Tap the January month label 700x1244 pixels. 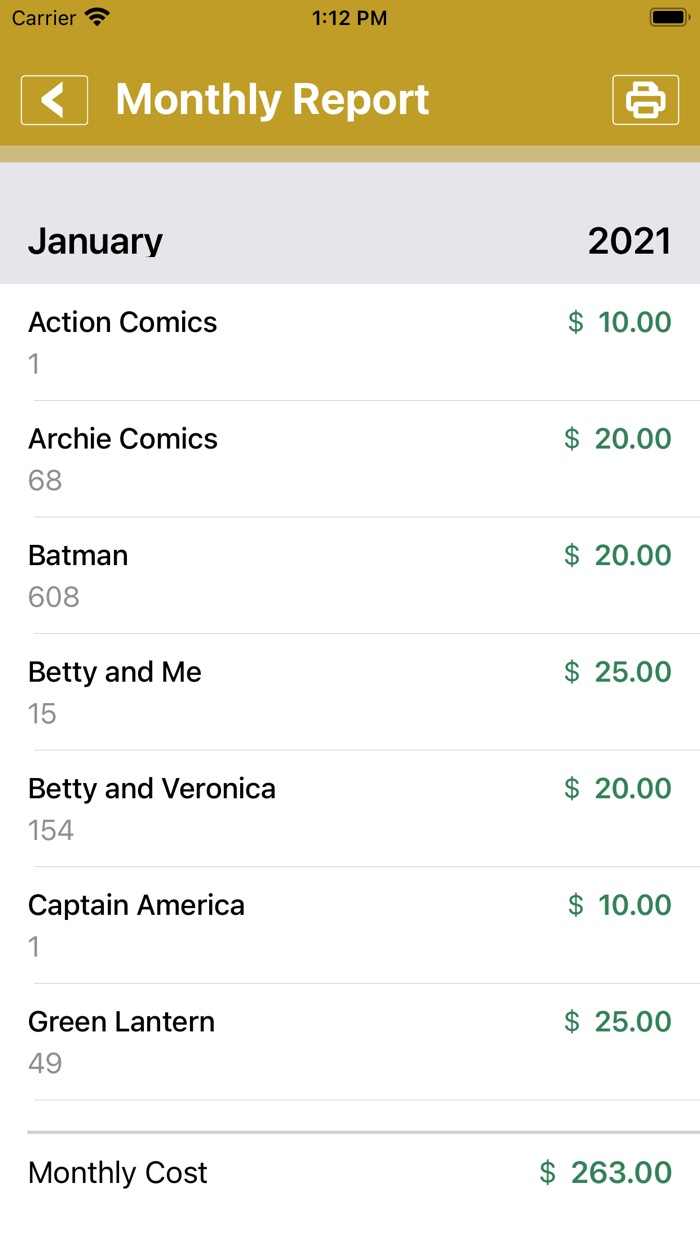pyautogui.click(x=95, y=240)
